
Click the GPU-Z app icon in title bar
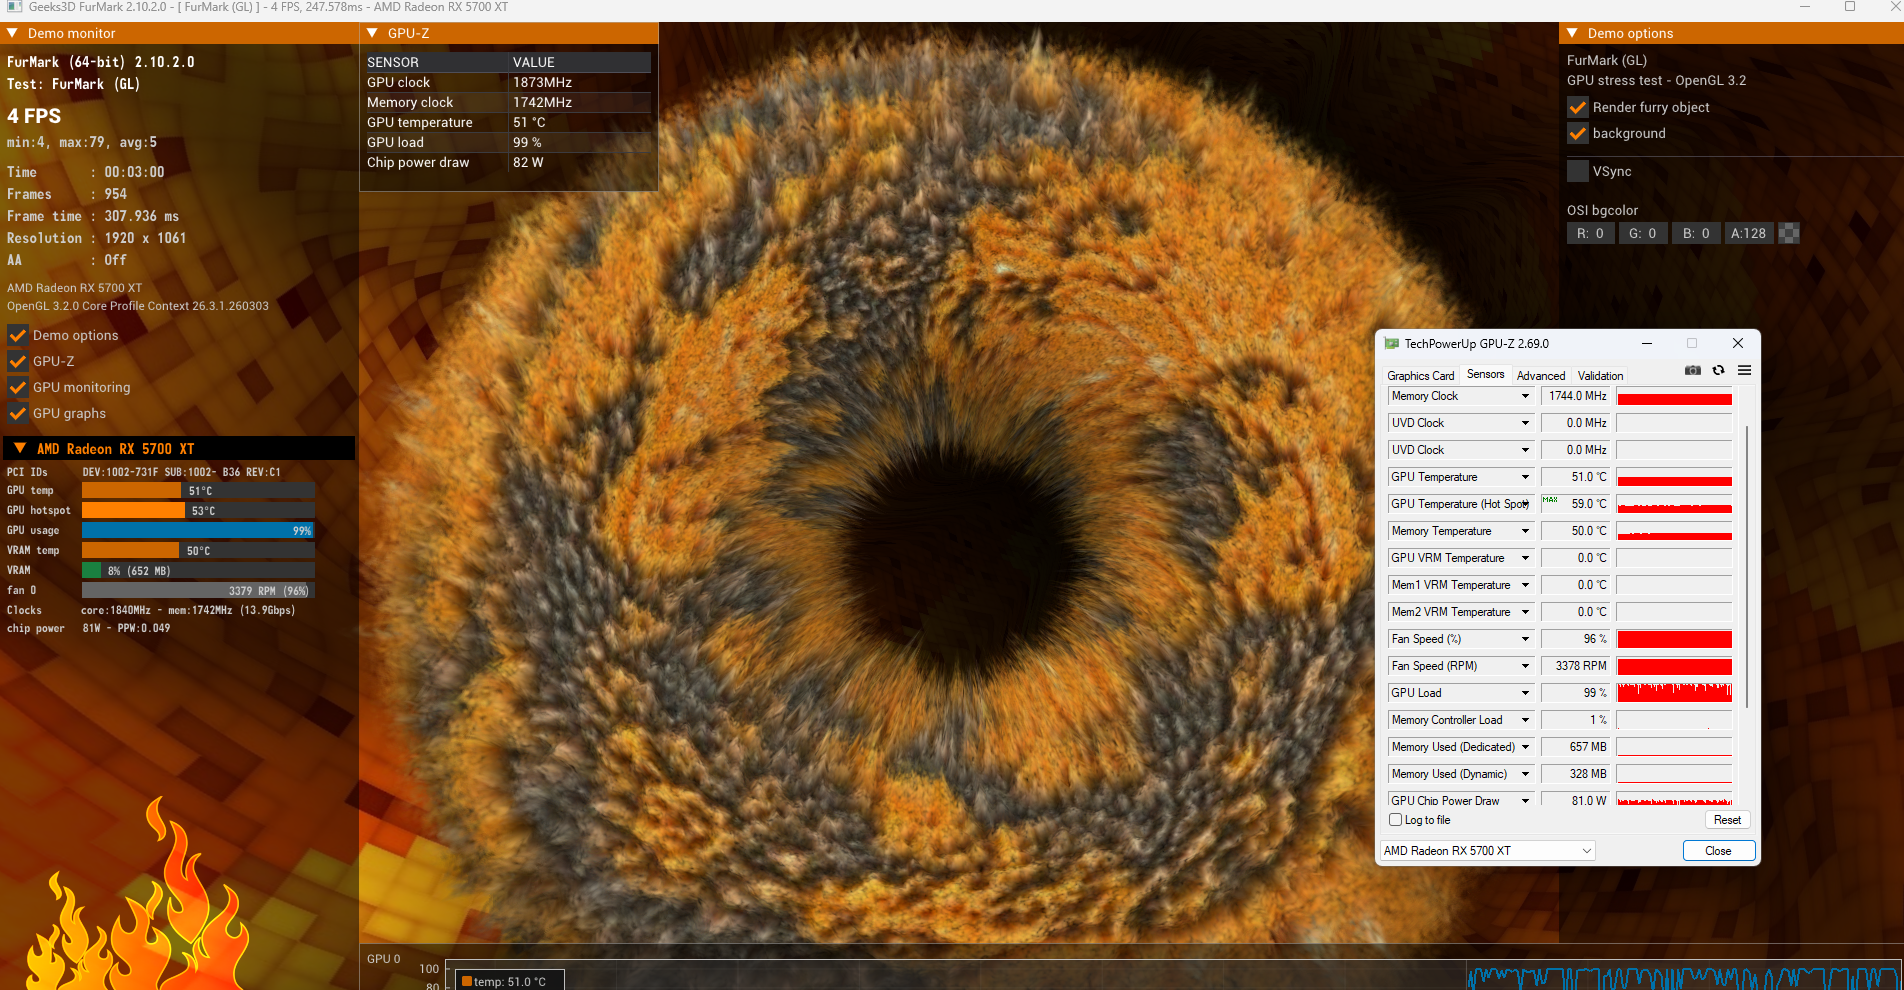coord(1391,344)
